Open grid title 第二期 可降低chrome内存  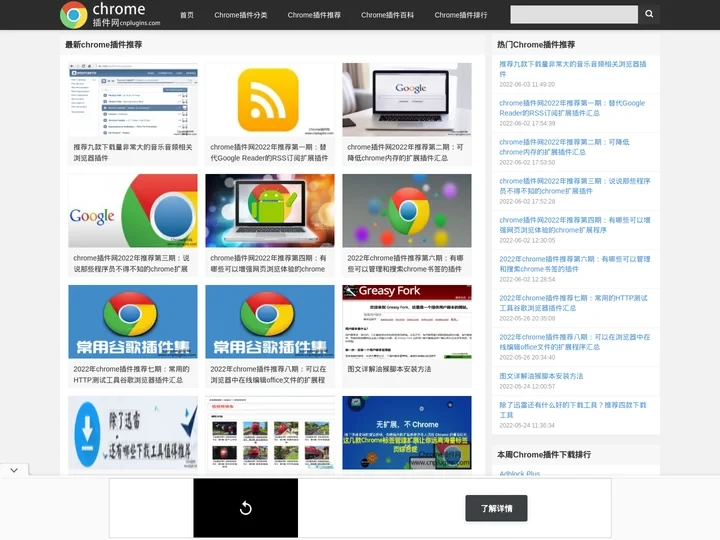pyautogui.click(x=405, y=152)
